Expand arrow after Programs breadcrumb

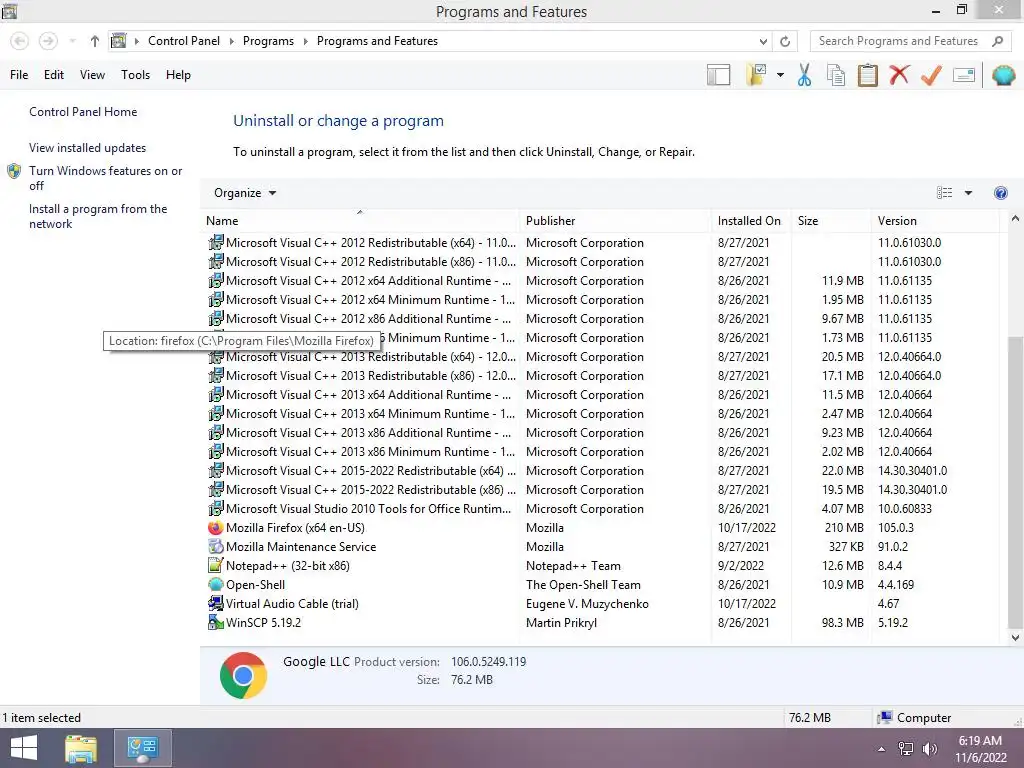pyautogui.click(x=305, y=41)
